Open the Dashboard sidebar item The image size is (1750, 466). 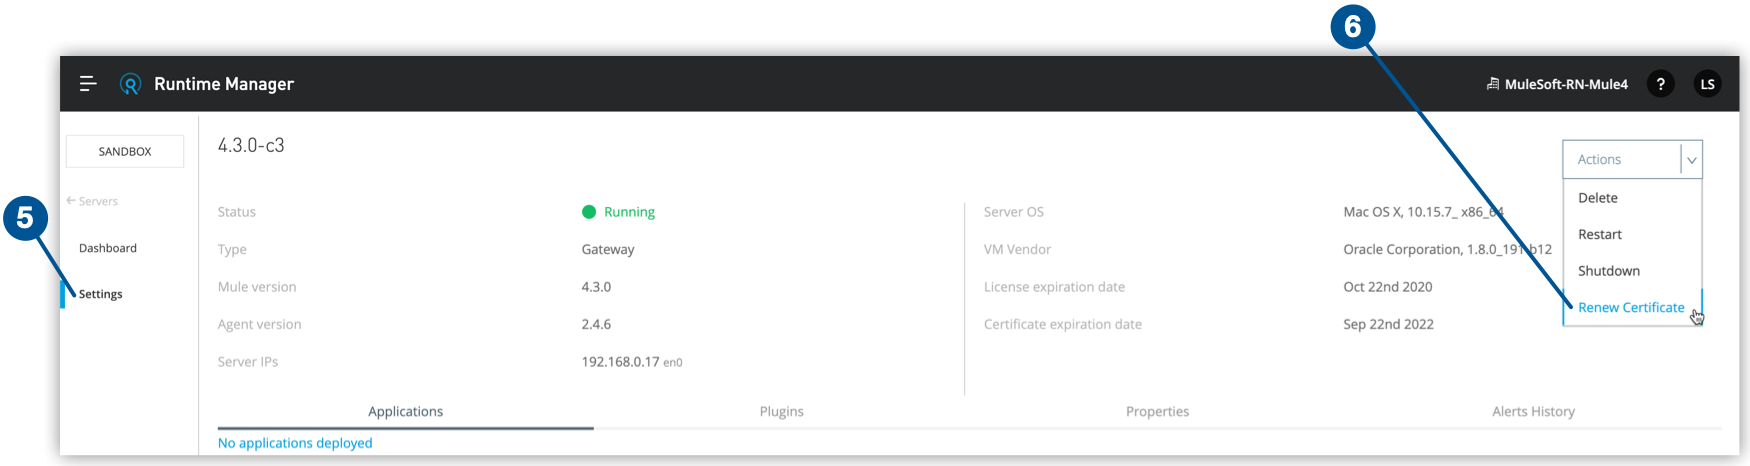[x=108, y=248]
